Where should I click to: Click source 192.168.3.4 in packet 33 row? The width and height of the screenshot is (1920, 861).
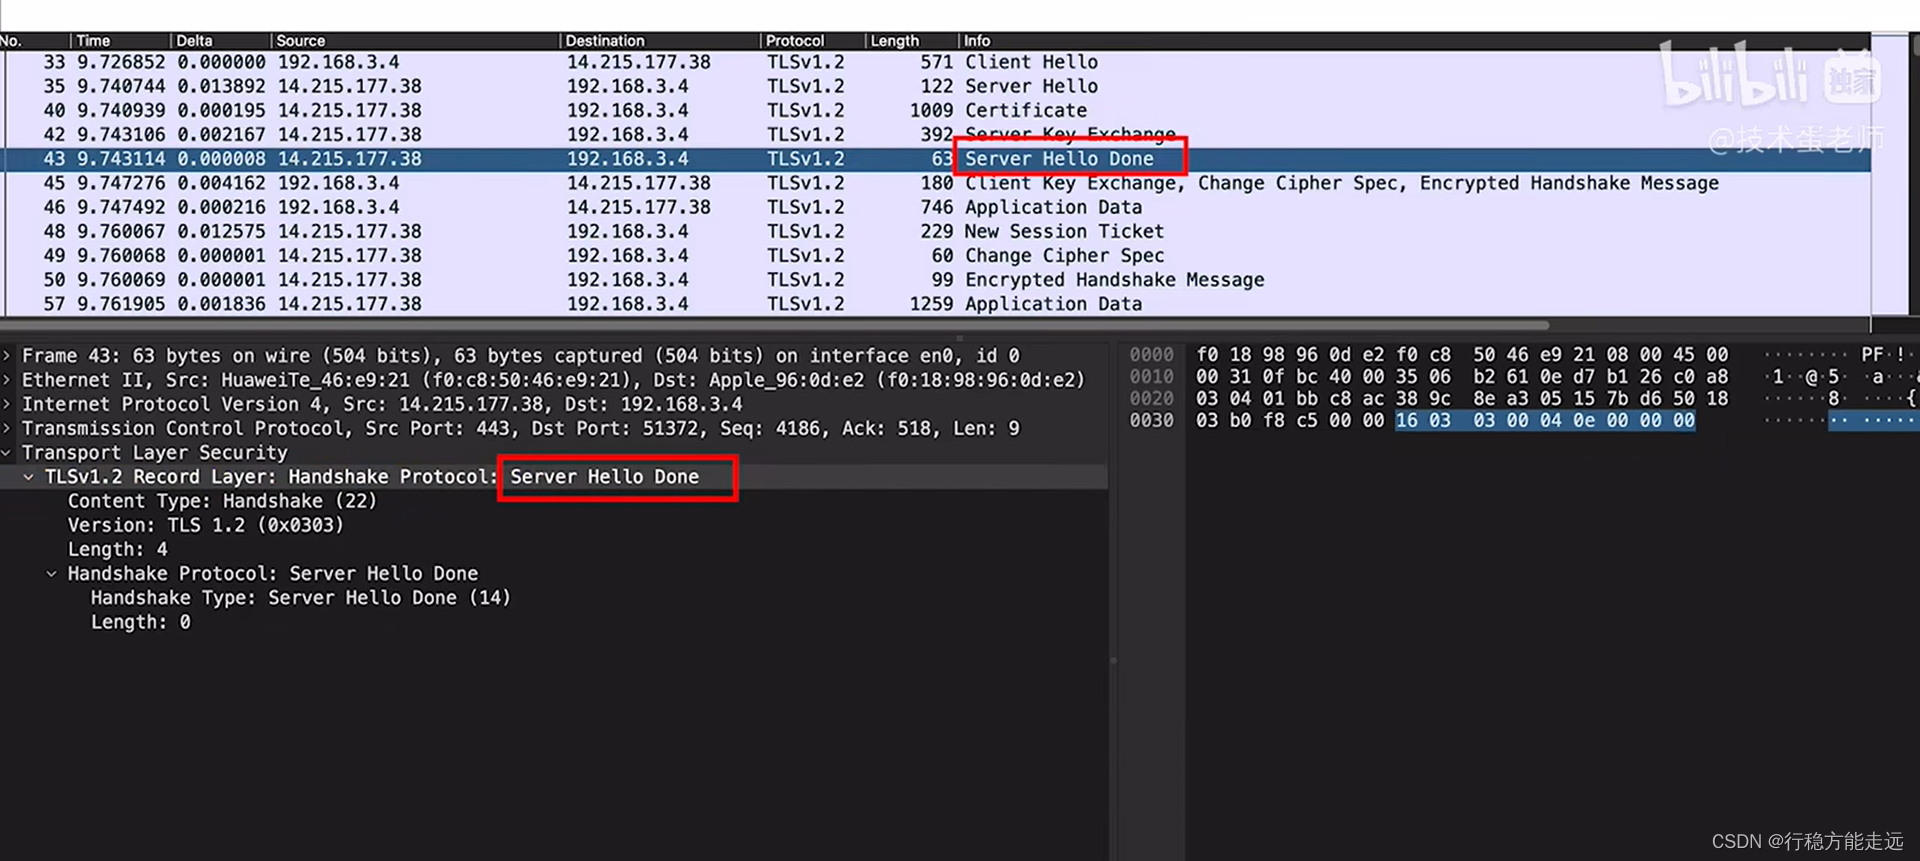tap(338, 62)
